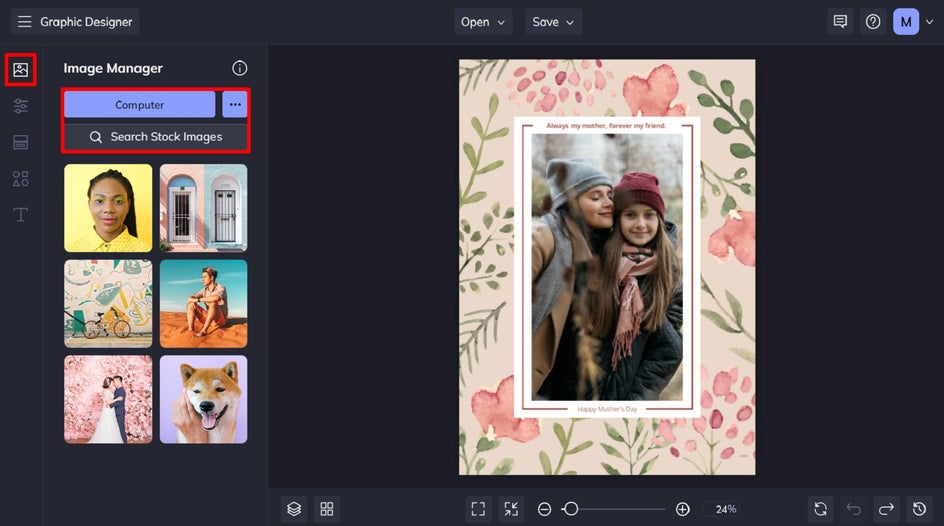The image size is (944, 526).
Task: Open the Customize sliders sidebar tab
Action: pyautogui.click(x=20, y=106)
